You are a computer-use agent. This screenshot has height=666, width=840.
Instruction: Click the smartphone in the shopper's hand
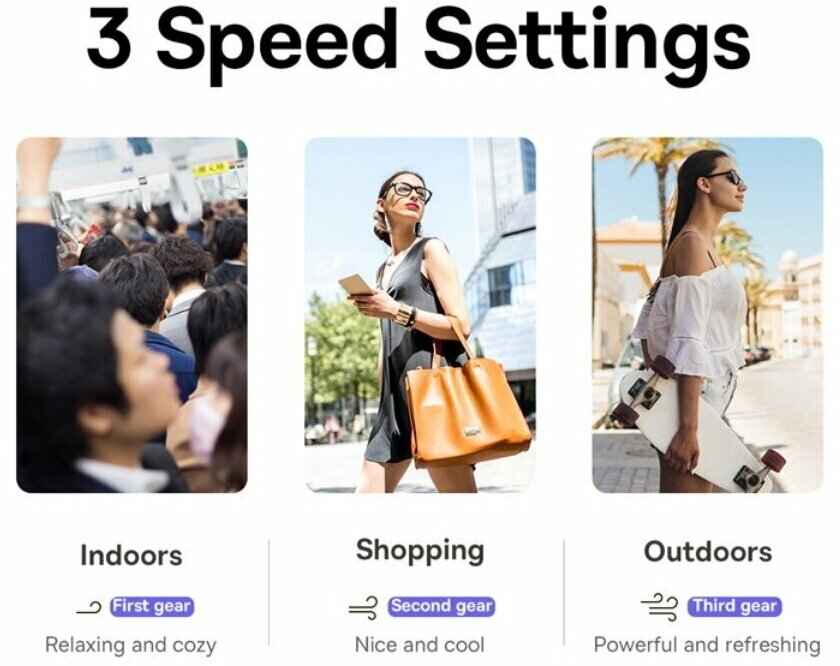point(356,285)
